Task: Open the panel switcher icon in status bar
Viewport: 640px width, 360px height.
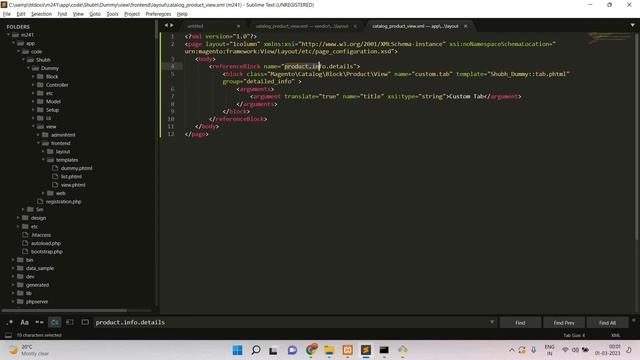Action: 8,336
